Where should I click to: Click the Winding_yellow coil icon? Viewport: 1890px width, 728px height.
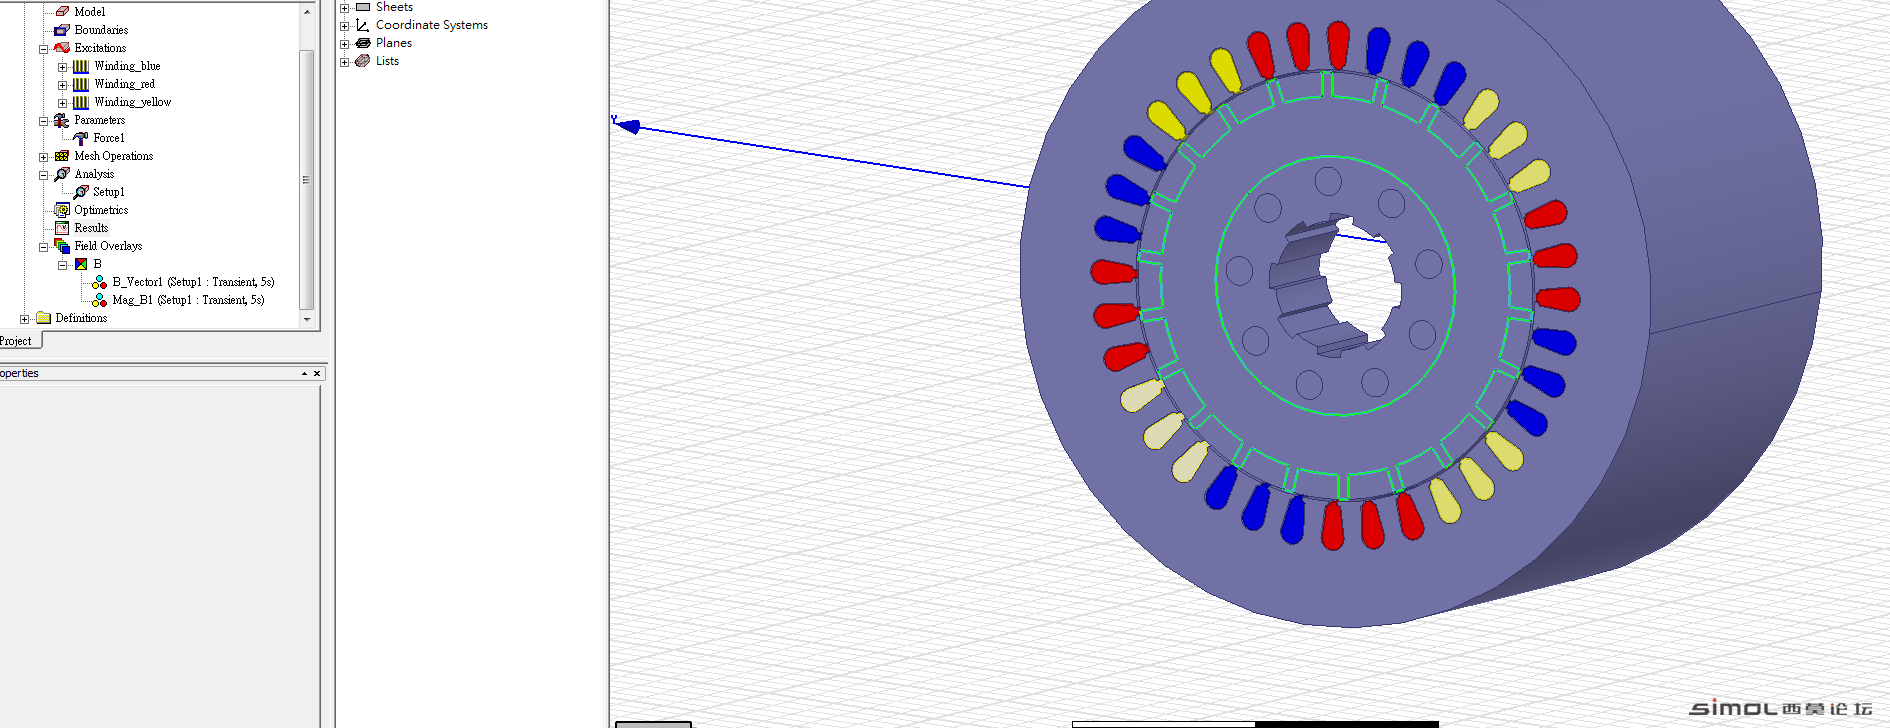(81, 102)
